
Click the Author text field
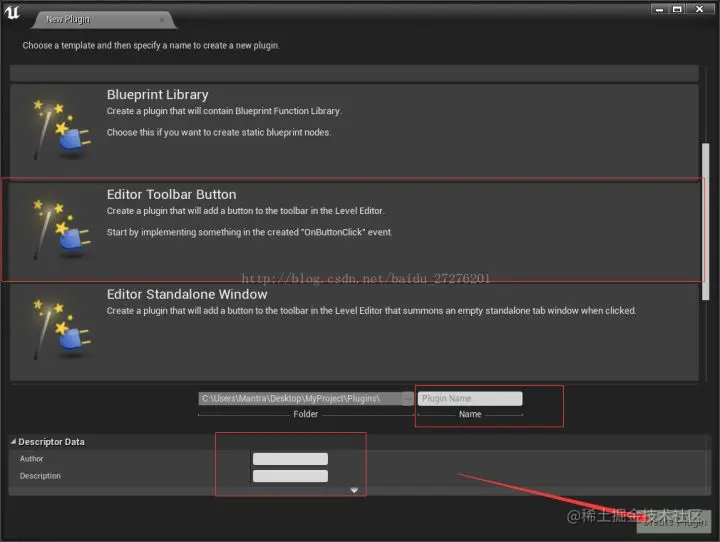point(290,459)
